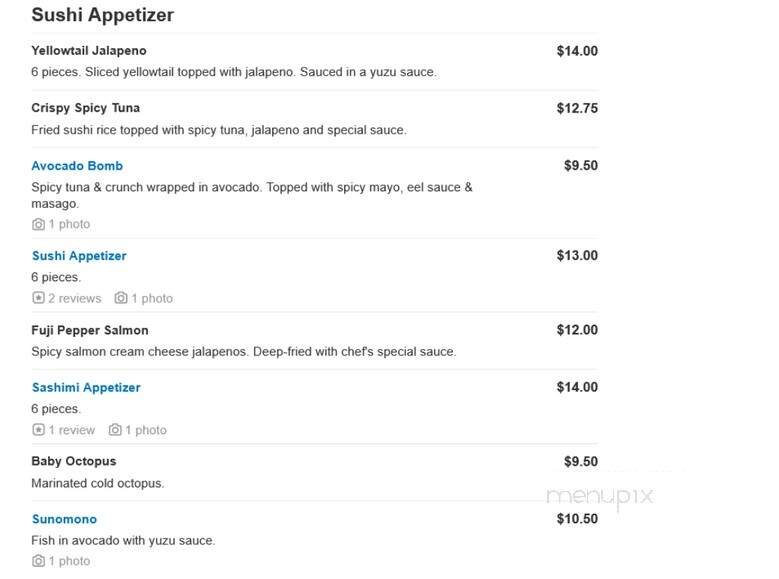Click the camera icon under Sunomono
779x579 pixels.
[38, 561]
